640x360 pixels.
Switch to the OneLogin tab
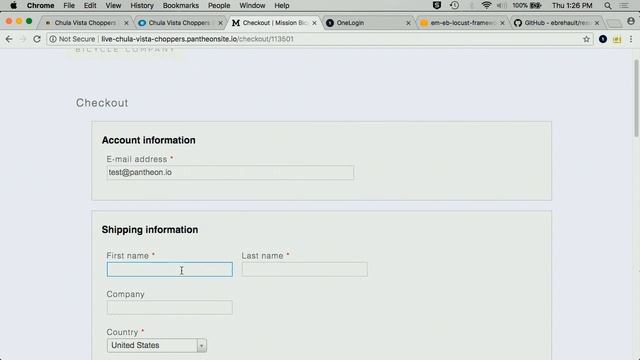click(367, 23)
